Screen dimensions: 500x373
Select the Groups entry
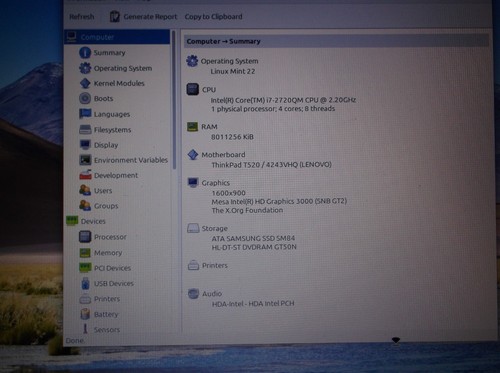pyautogui.click(x=106, y=206)
